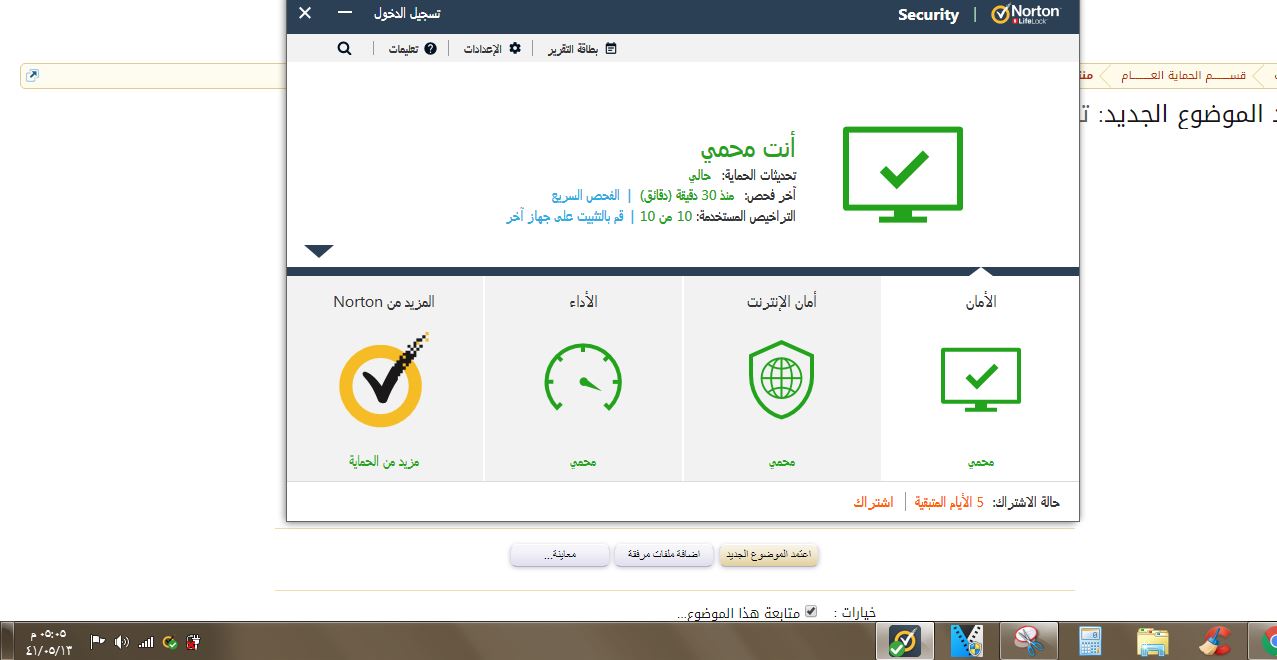Click the Sign In (تسجيل الدخول) link
The image size is (1277, 660).
coord(407,14)
